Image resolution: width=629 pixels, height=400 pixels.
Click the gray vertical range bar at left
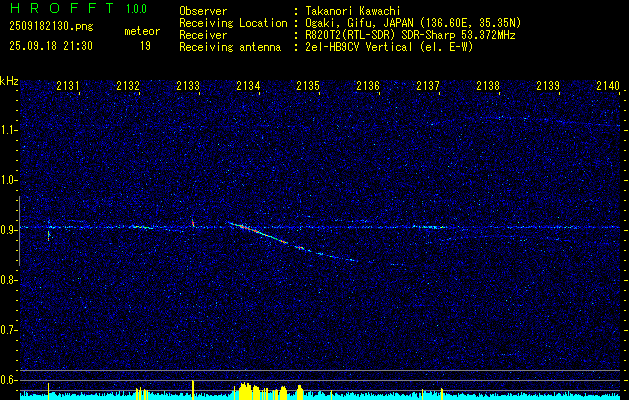[19, 231]
